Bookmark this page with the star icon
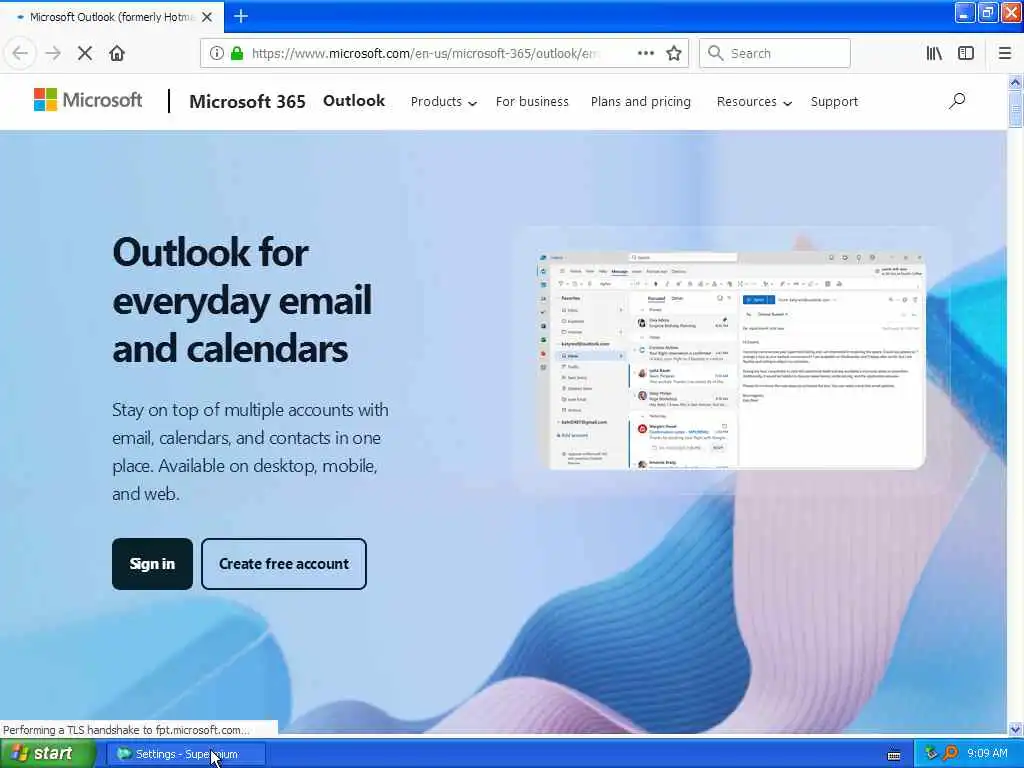 point(674,53)
